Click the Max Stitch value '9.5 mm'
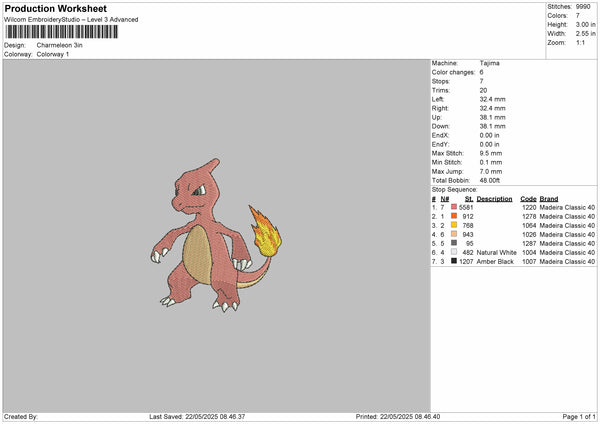Image resolution: width=600 pixels, height=424 pixels. click(491, 153)
